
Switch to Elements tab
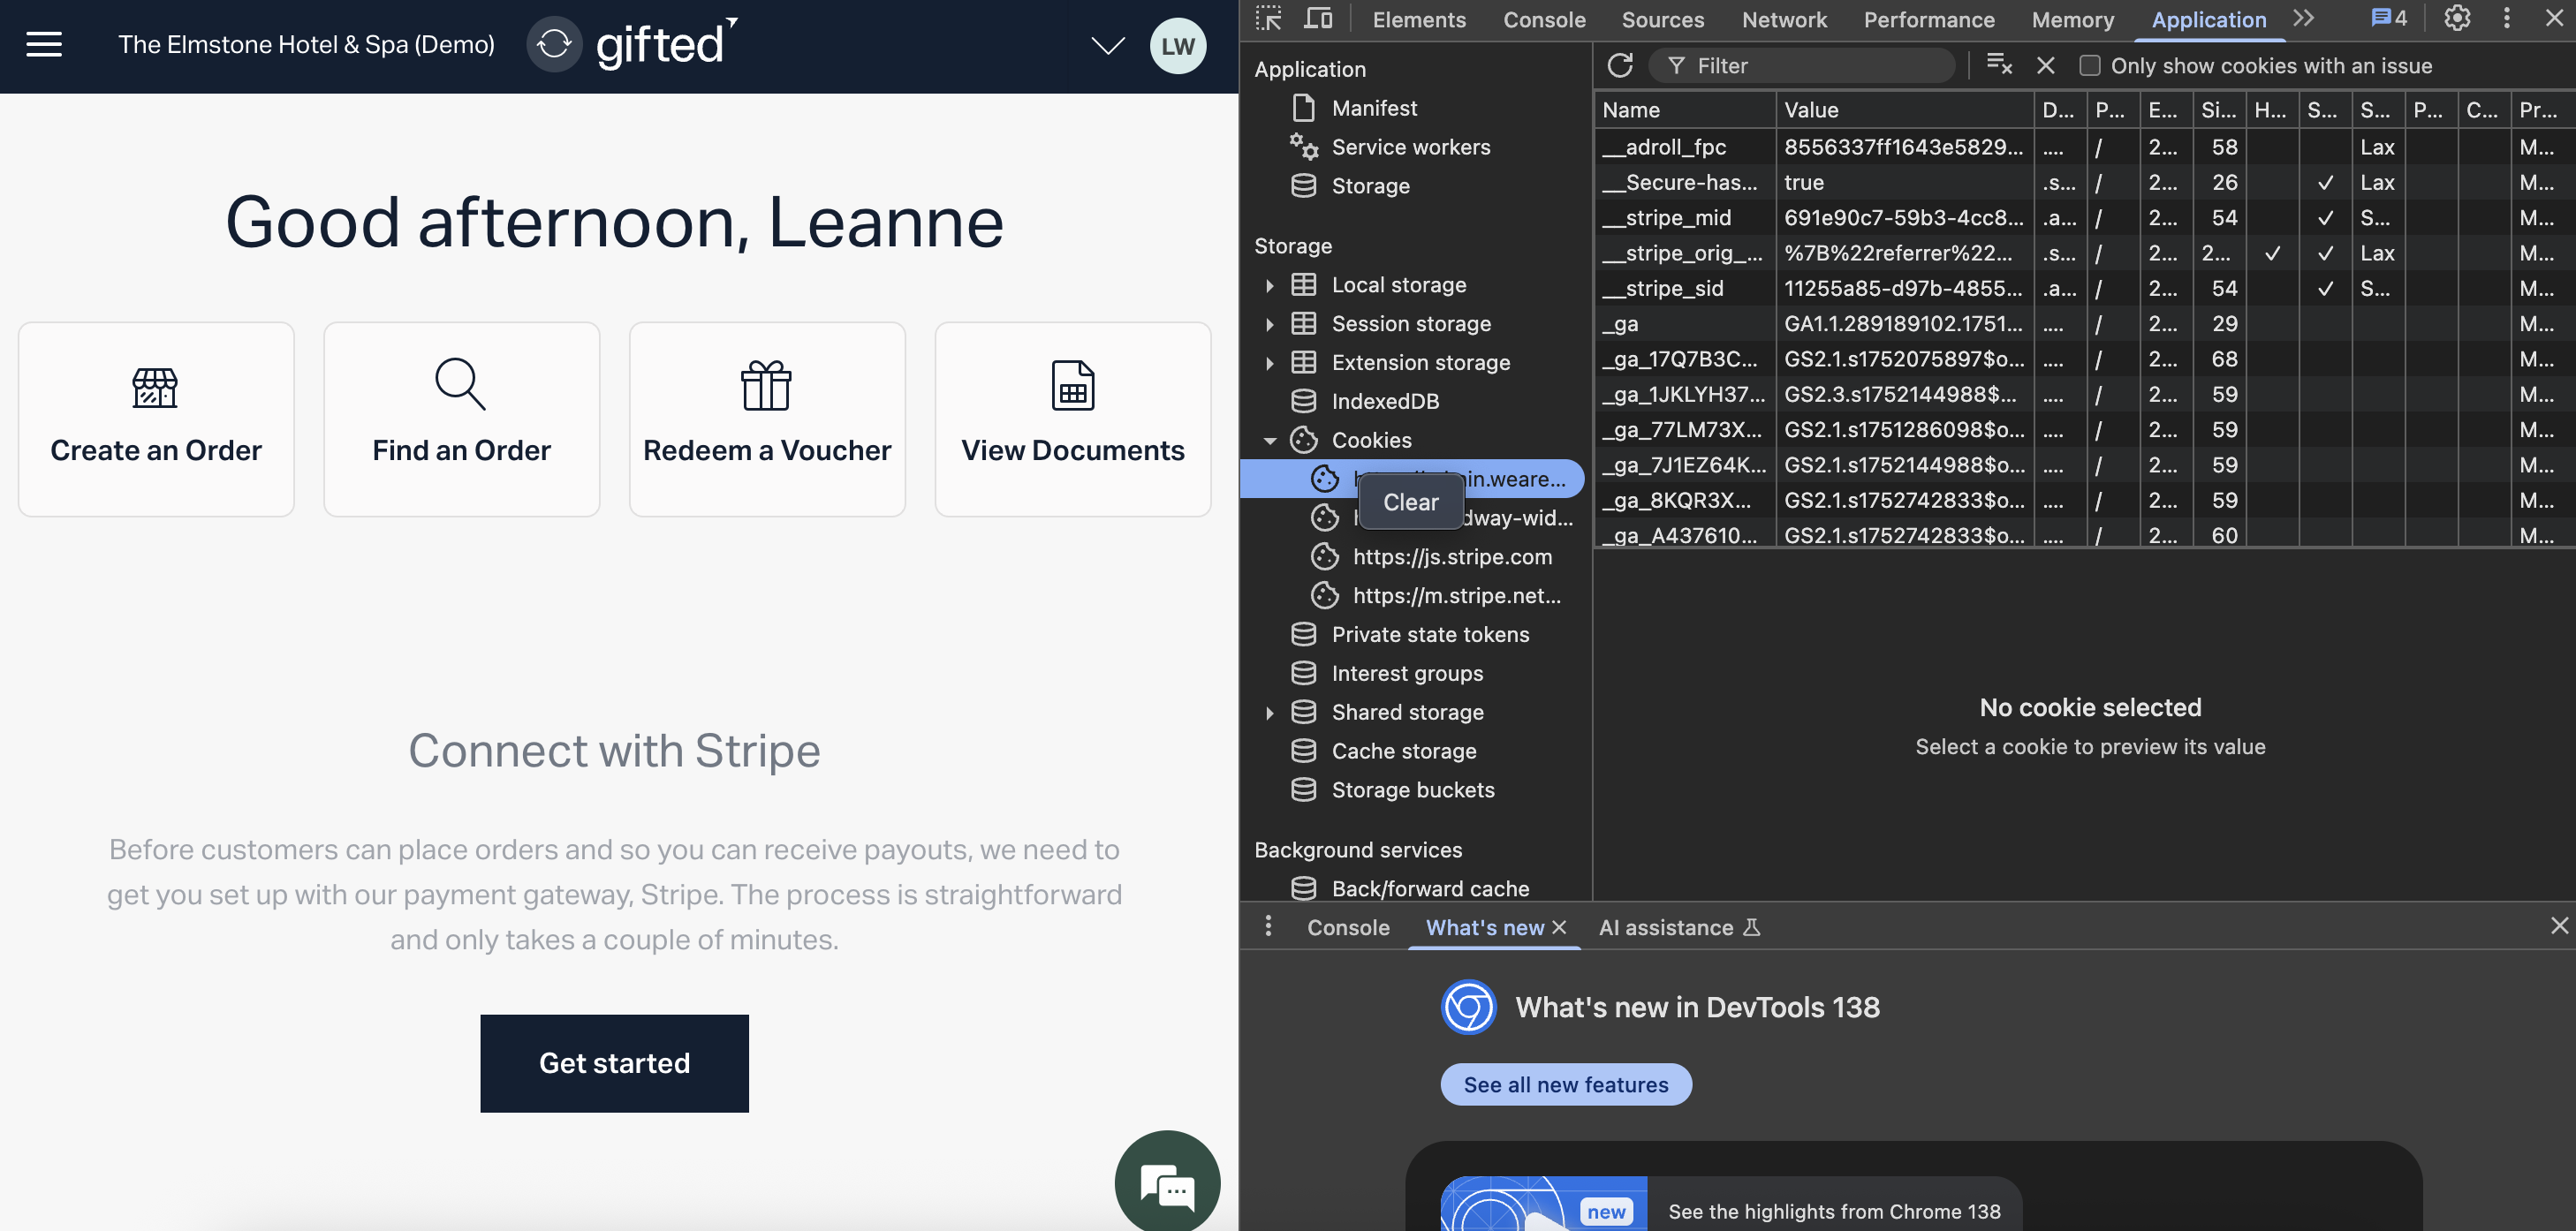tap(1419, 20)
